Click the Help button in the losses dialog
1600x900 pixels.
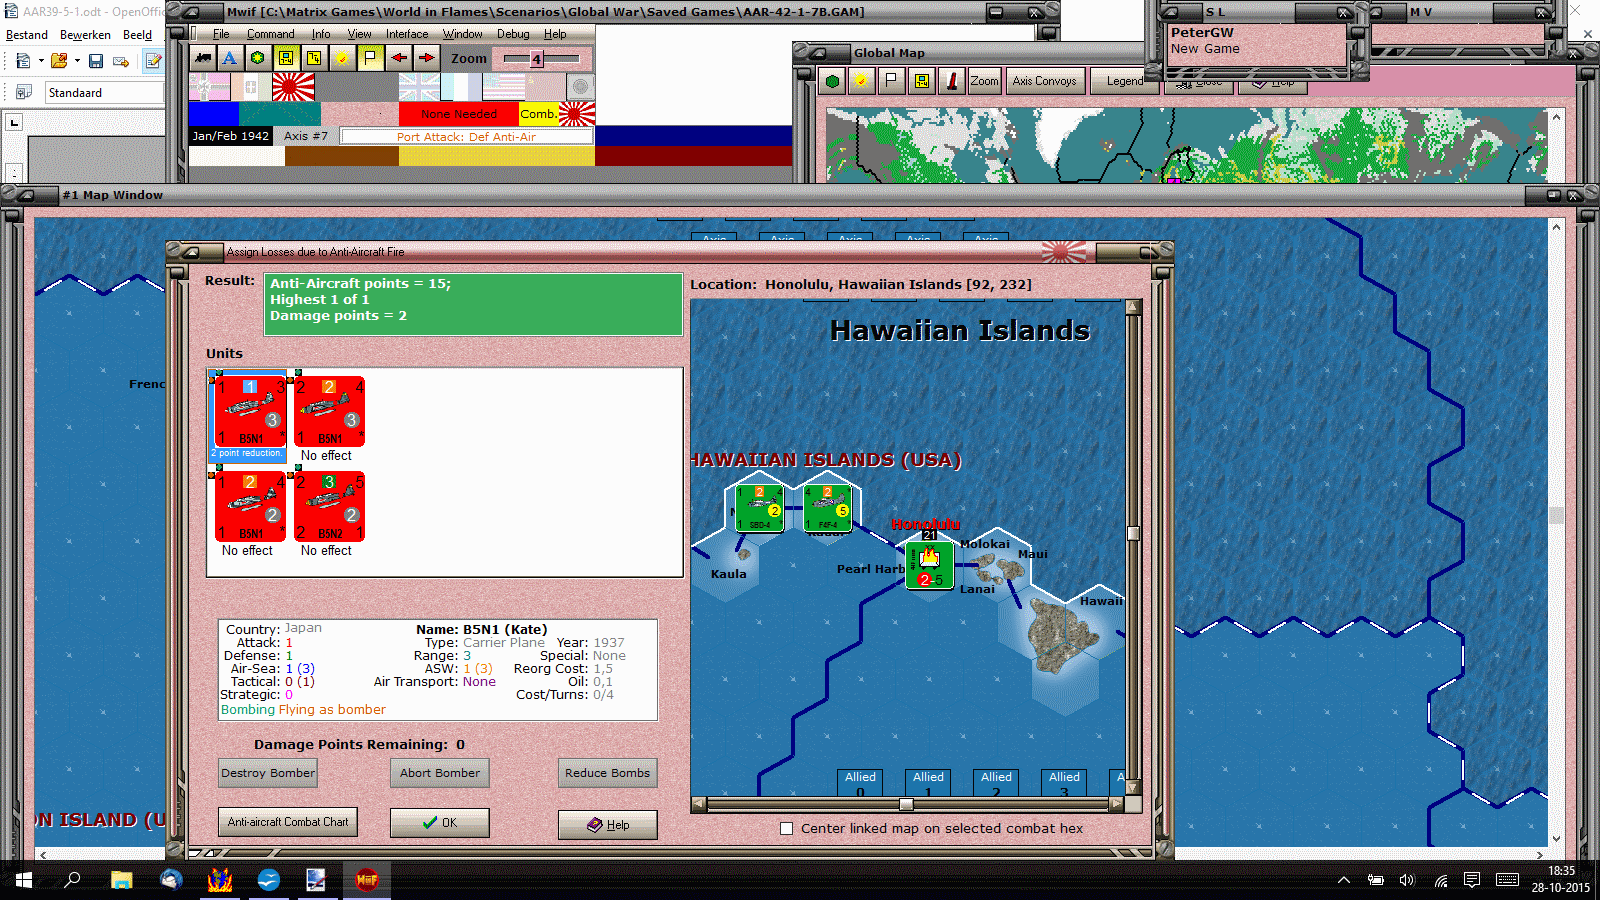pos(608,825)
